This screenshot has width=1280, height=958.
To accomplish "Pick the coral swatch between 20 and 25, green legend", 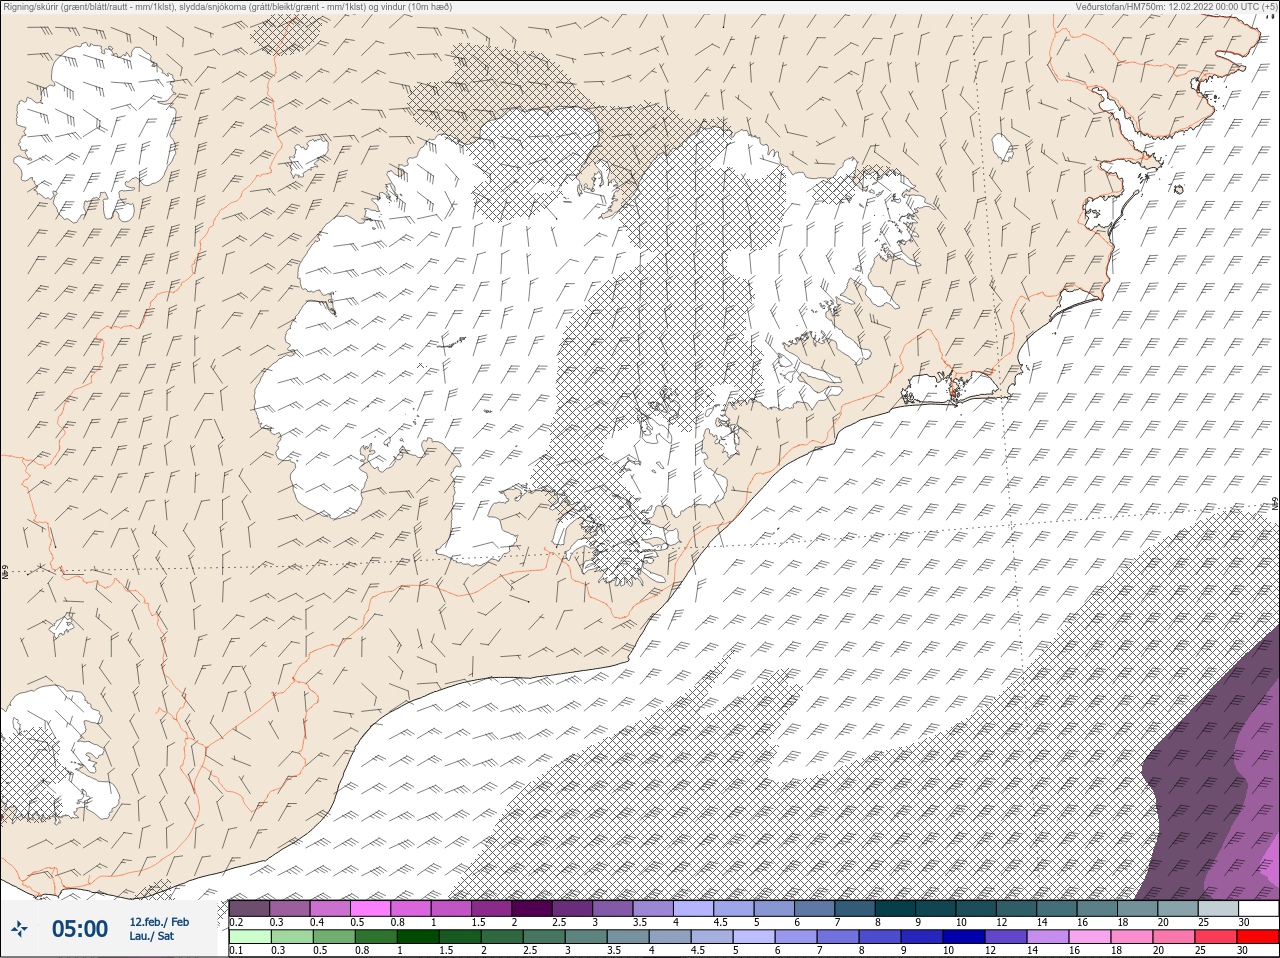I will 1174,938.
